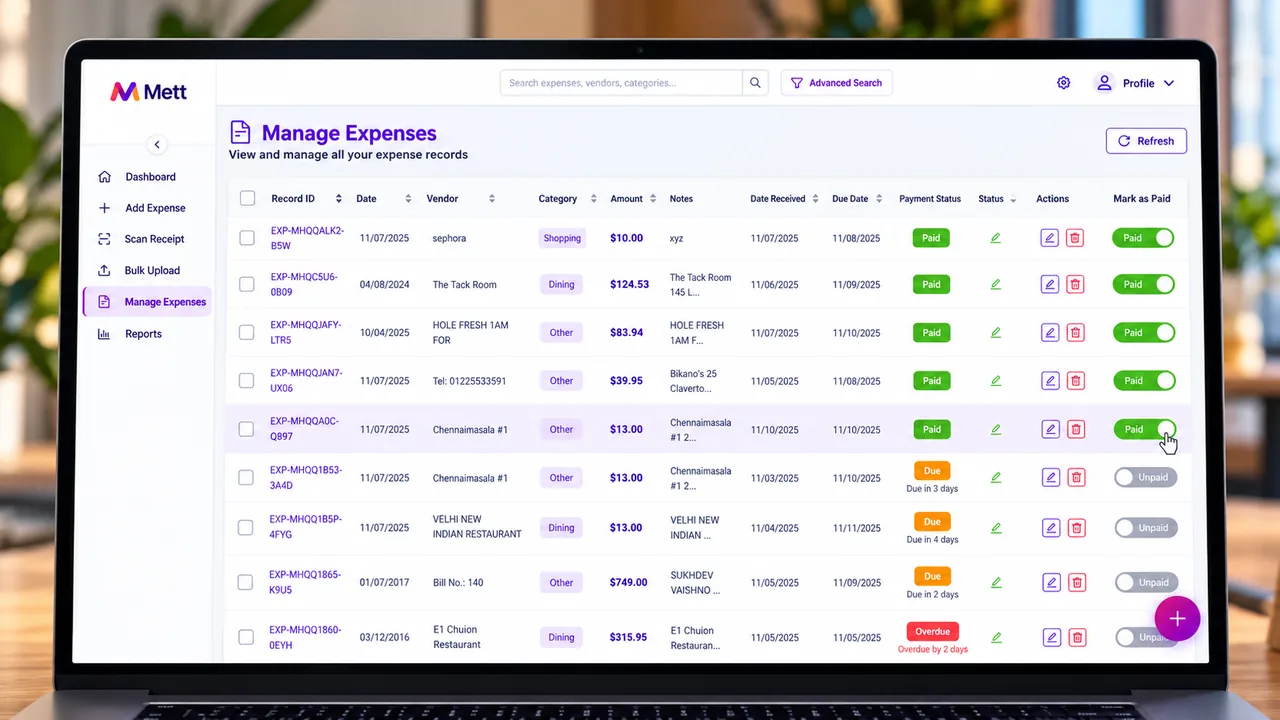Delete the Tel: 01225533591 expense
This screenshot has width=1280, height=720.
1076,381
